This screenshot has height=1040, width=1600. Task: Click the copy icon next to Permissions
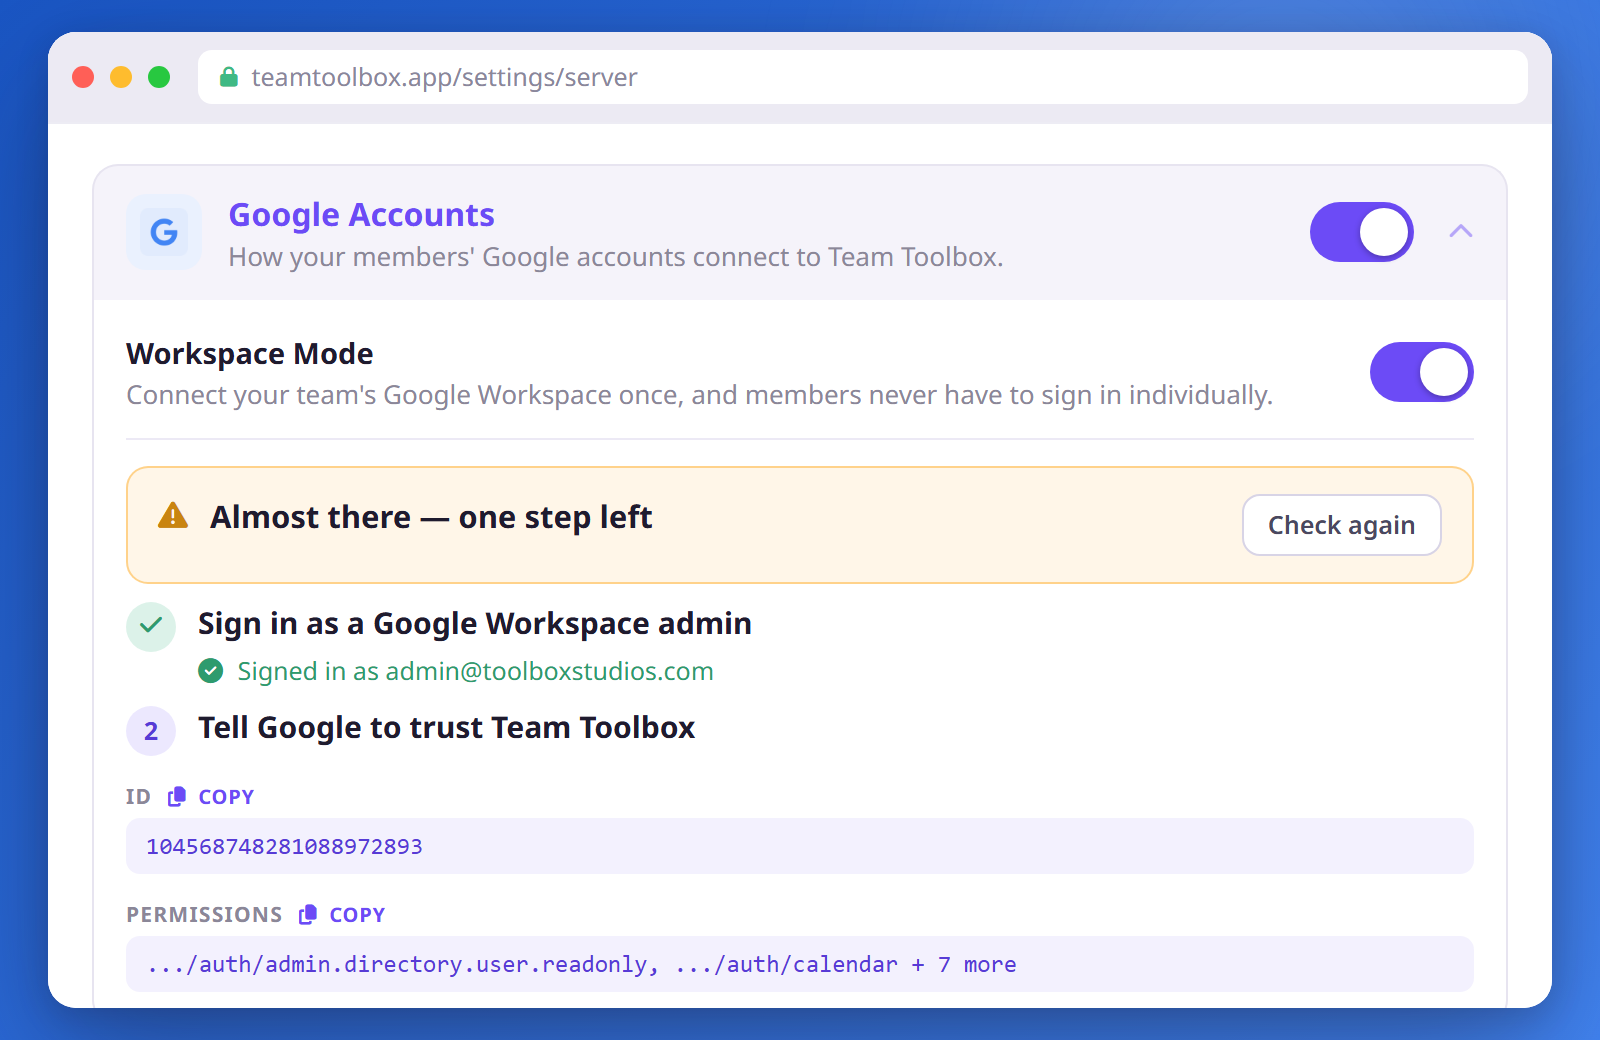[x=308, y=915]
